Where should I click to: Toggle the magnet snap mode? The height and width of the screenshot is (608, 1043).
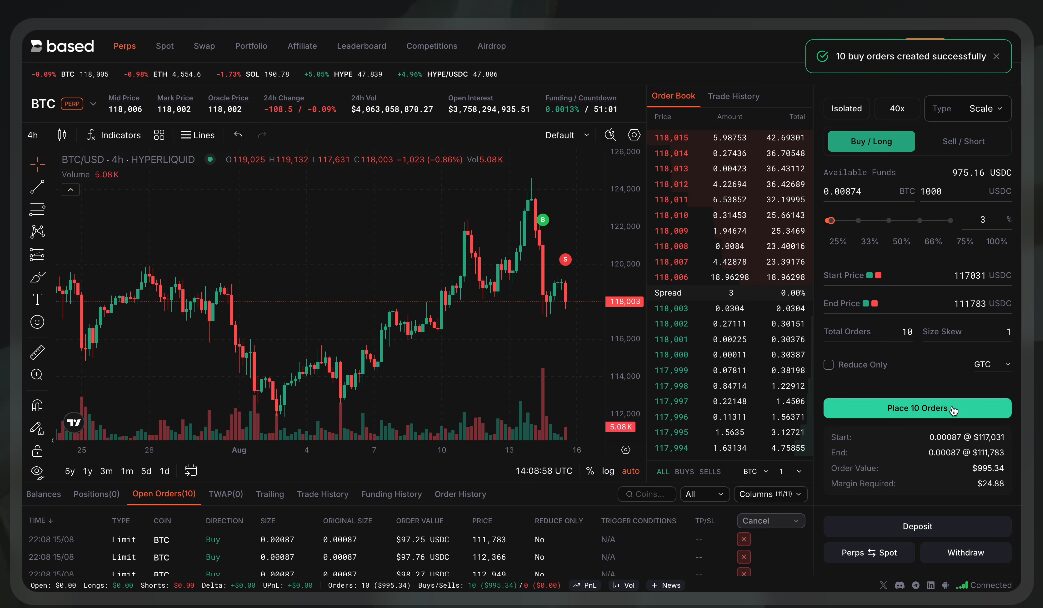(37, 405)
